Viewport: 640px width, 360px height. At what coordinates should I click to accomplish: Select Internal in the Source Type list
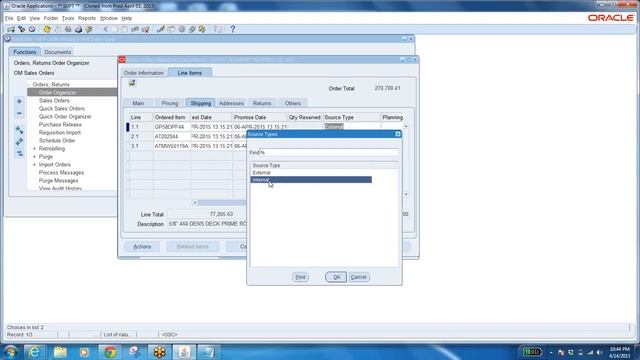(311, 180)
